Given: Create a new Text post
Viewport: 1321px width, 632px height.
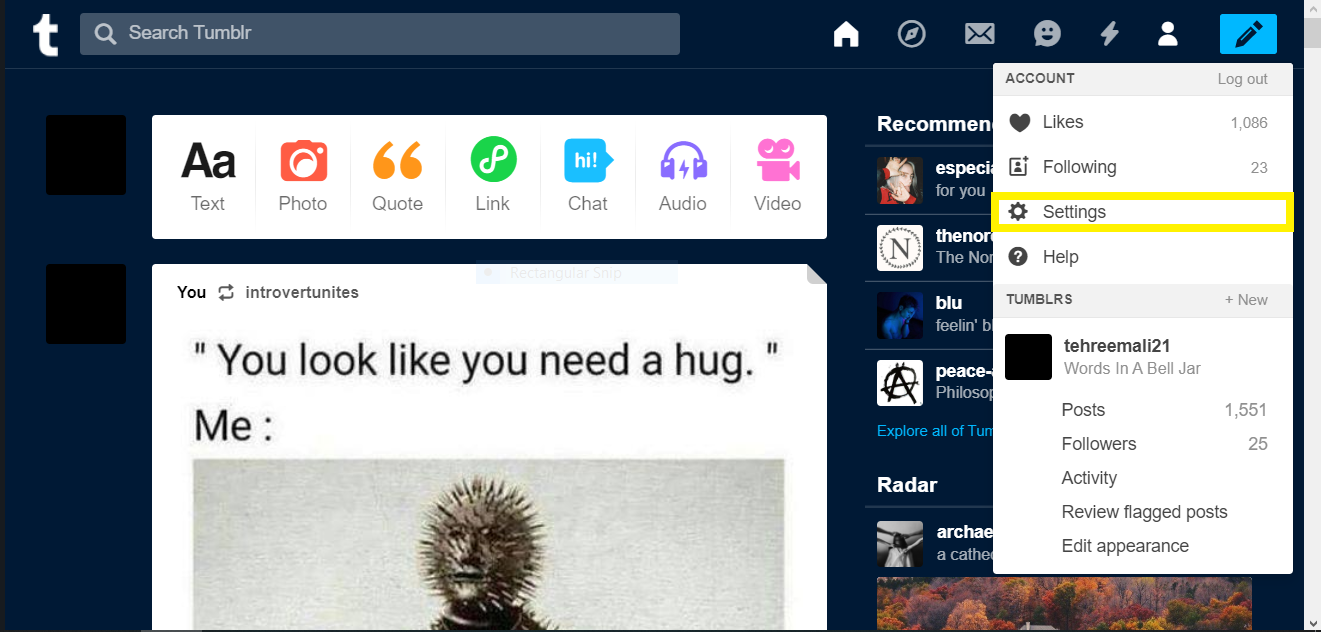Looking at the screenshot, I should 208,176.
